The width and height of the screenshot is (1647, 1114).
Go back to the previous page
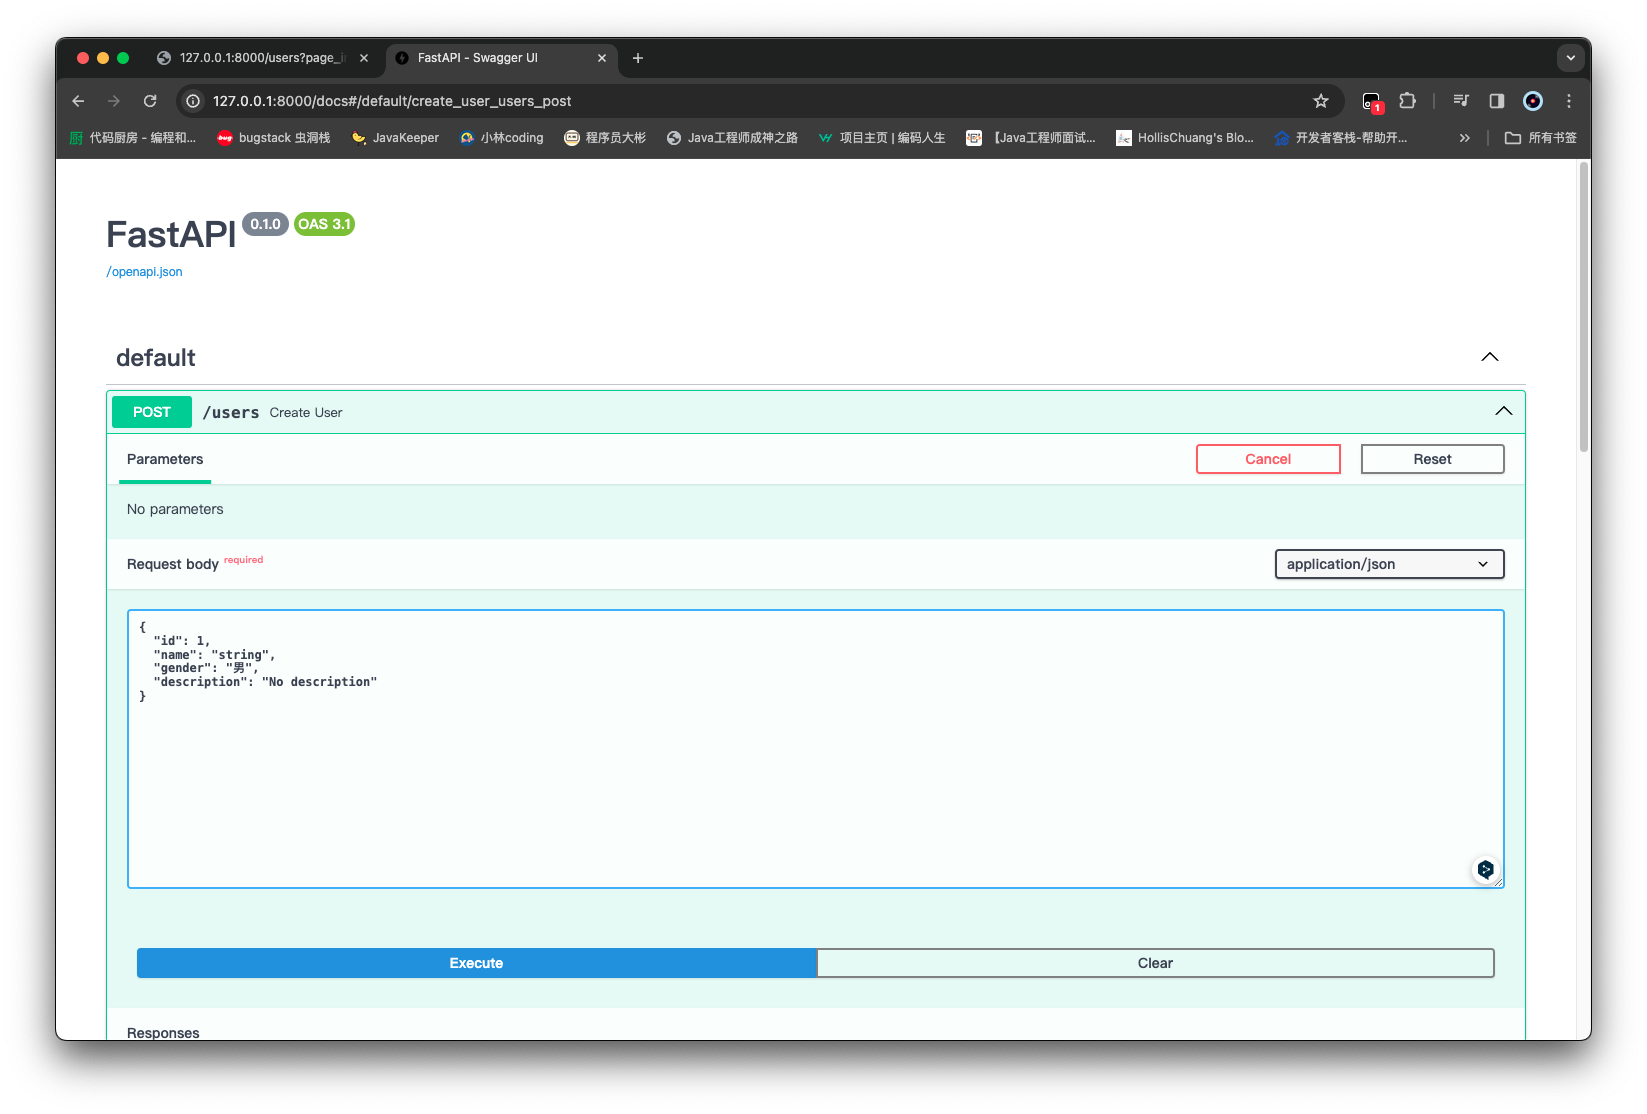pyautogui.click(x=78, y=101)
